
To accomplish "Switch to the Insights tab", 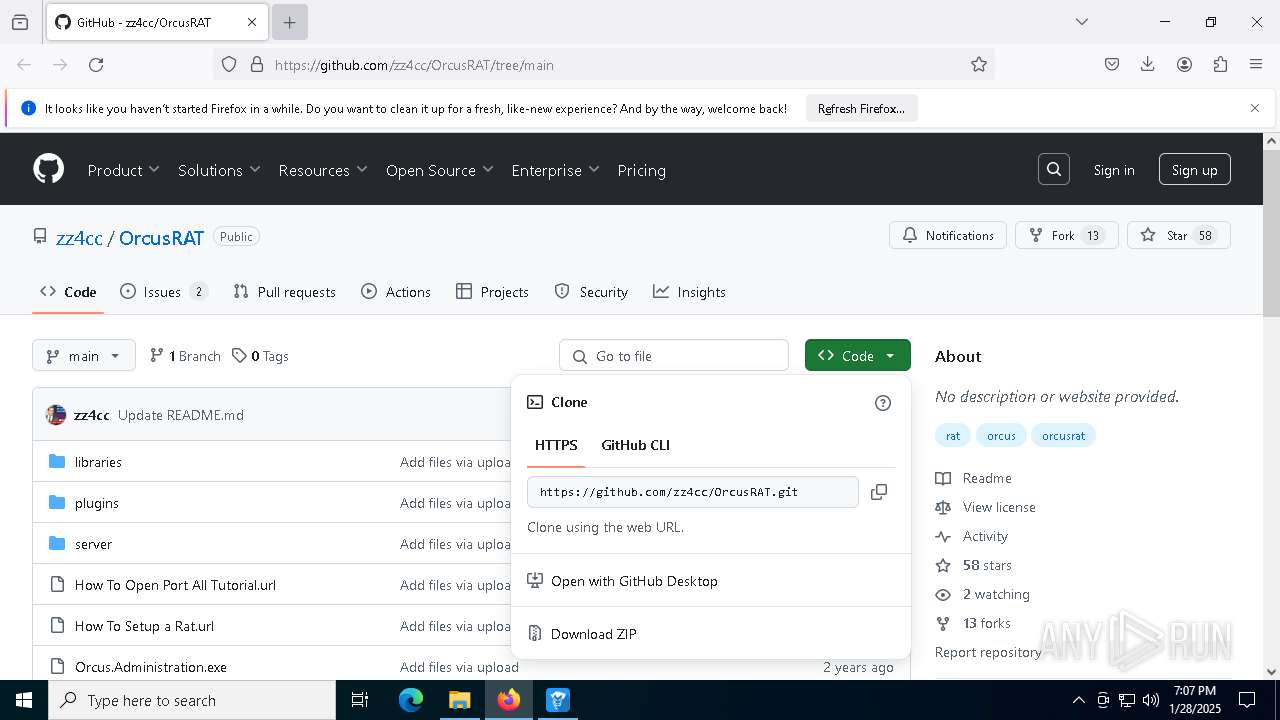I will [x=689, y=292].
